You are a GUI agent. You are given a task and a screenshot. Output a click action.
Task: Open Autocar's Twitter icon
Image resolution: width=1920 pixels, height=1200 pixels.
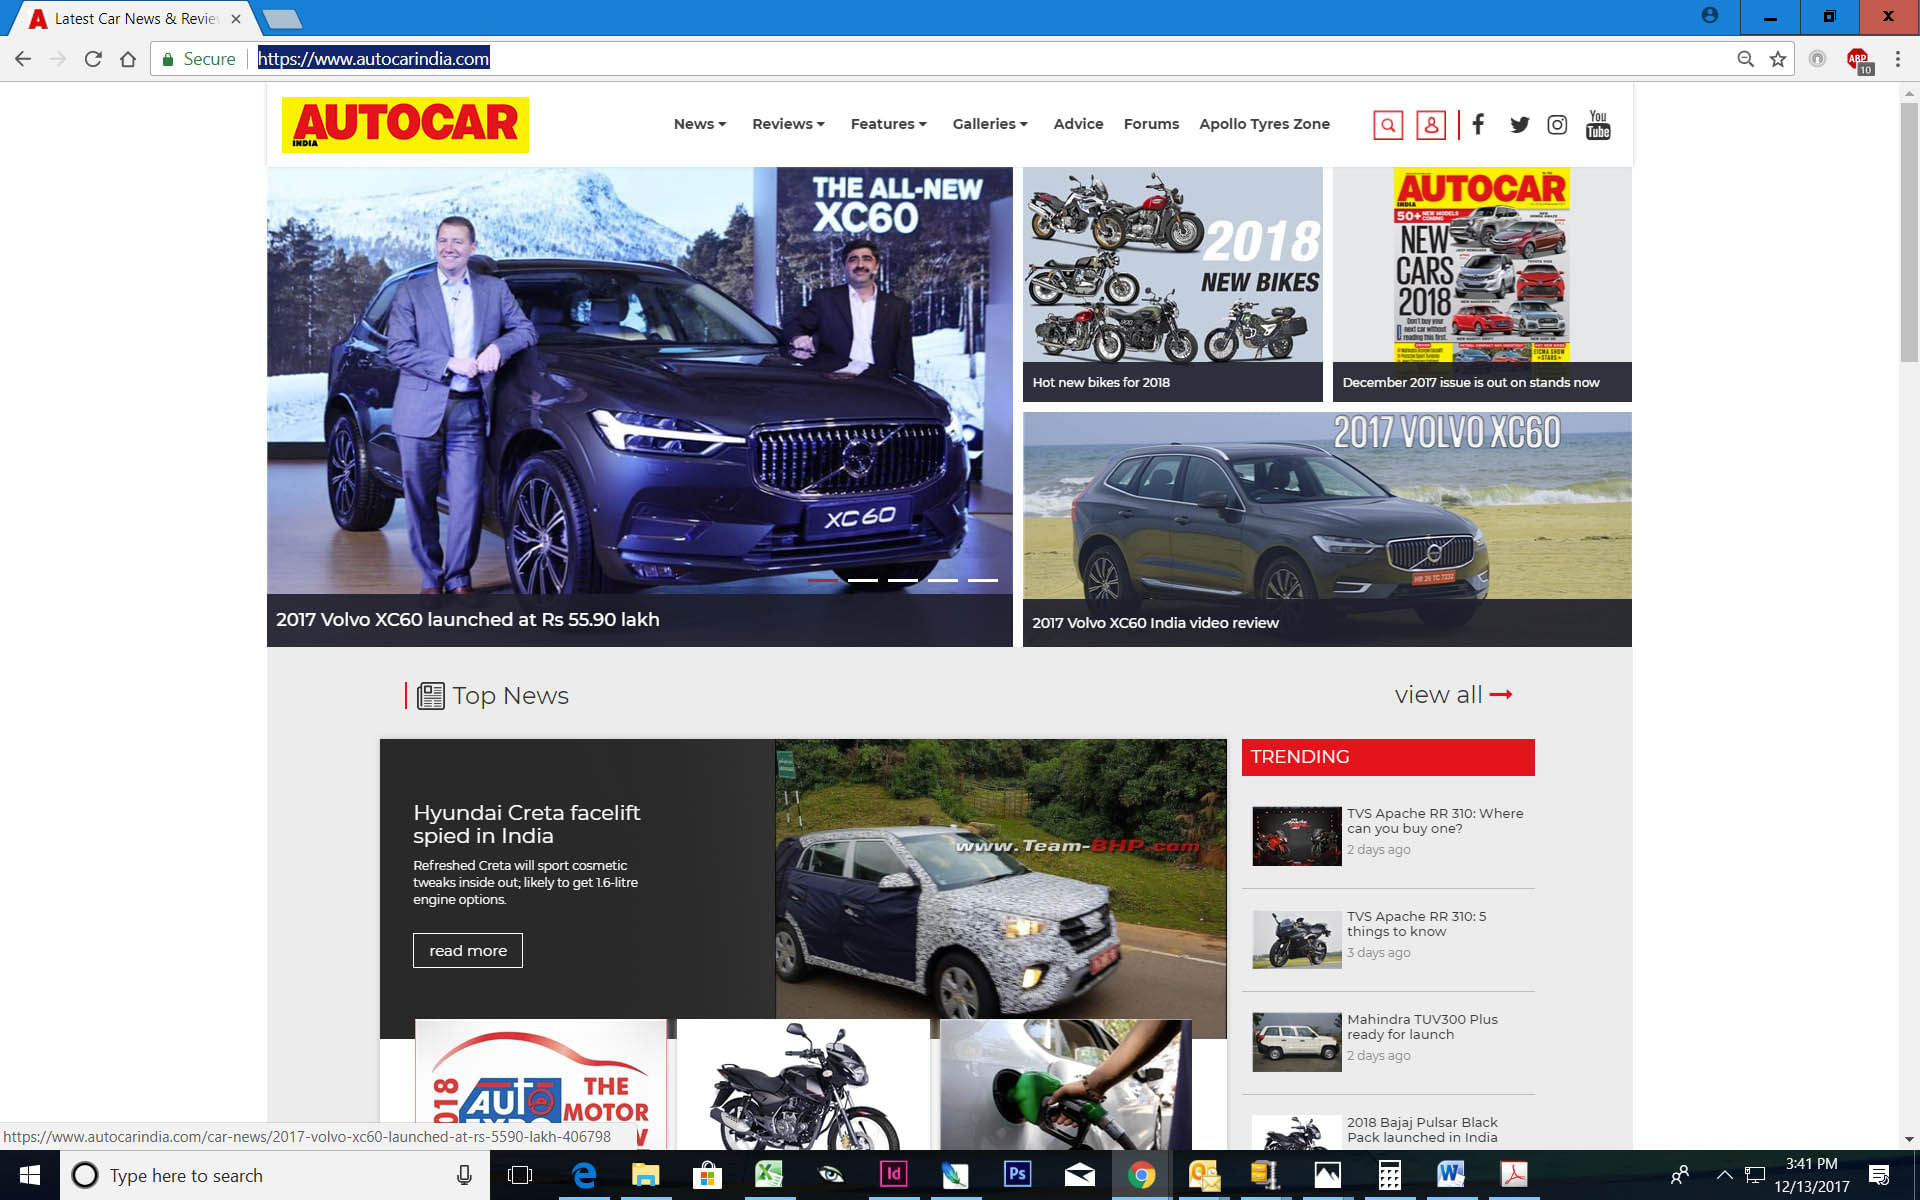pyautogui.click(x=1519, y=125)
